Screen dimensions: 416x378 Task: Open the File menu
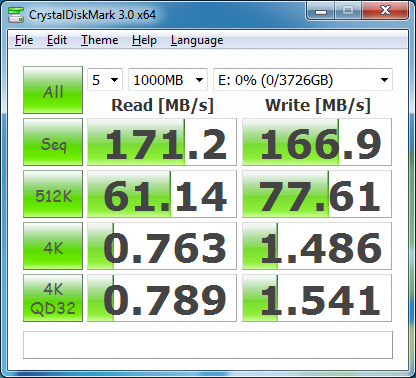[x=24, y=40]
